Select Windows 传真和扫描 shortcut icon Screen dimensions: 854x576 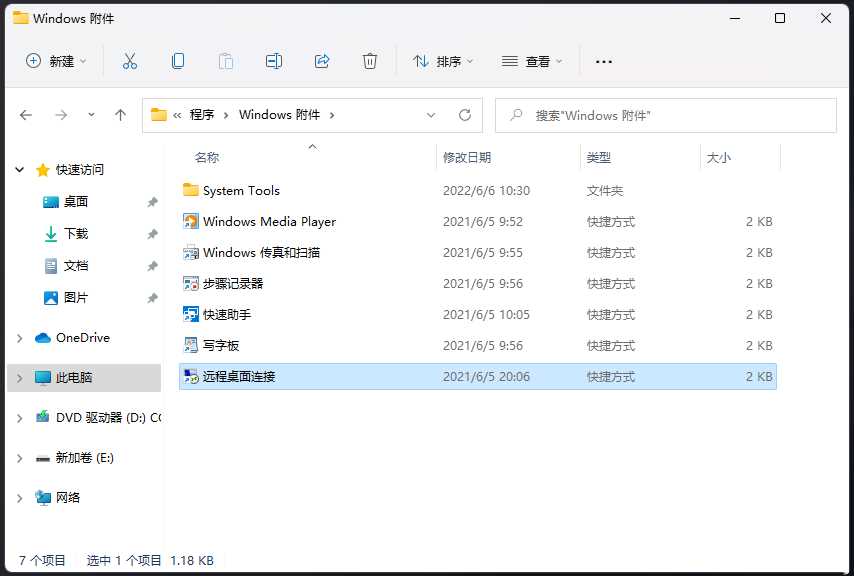191,252
